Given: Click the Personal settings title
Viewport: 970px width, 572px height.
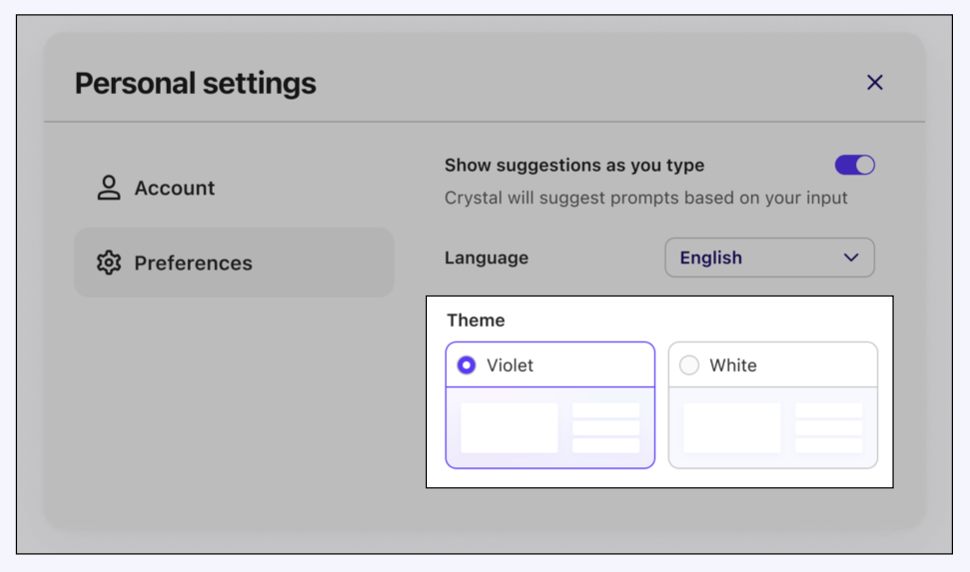Looking at the screenshot, I should pyautogui.click(x=195, y=83).
